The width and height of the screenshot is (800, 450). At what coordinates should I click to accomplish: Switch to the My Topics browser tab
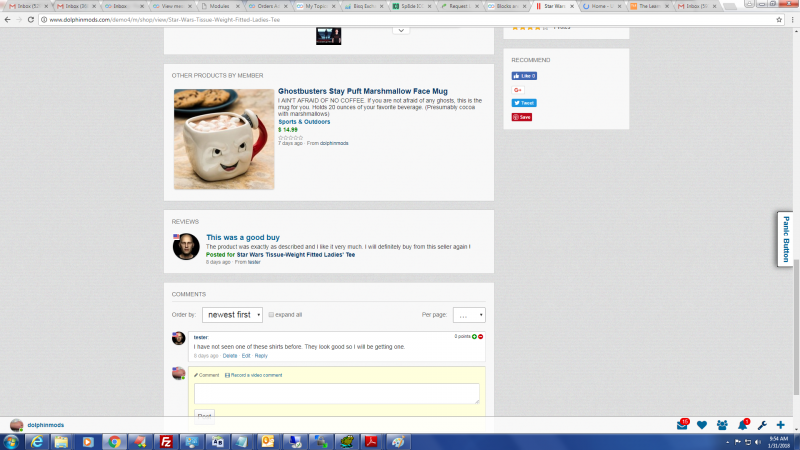click(x=316, y=6)
